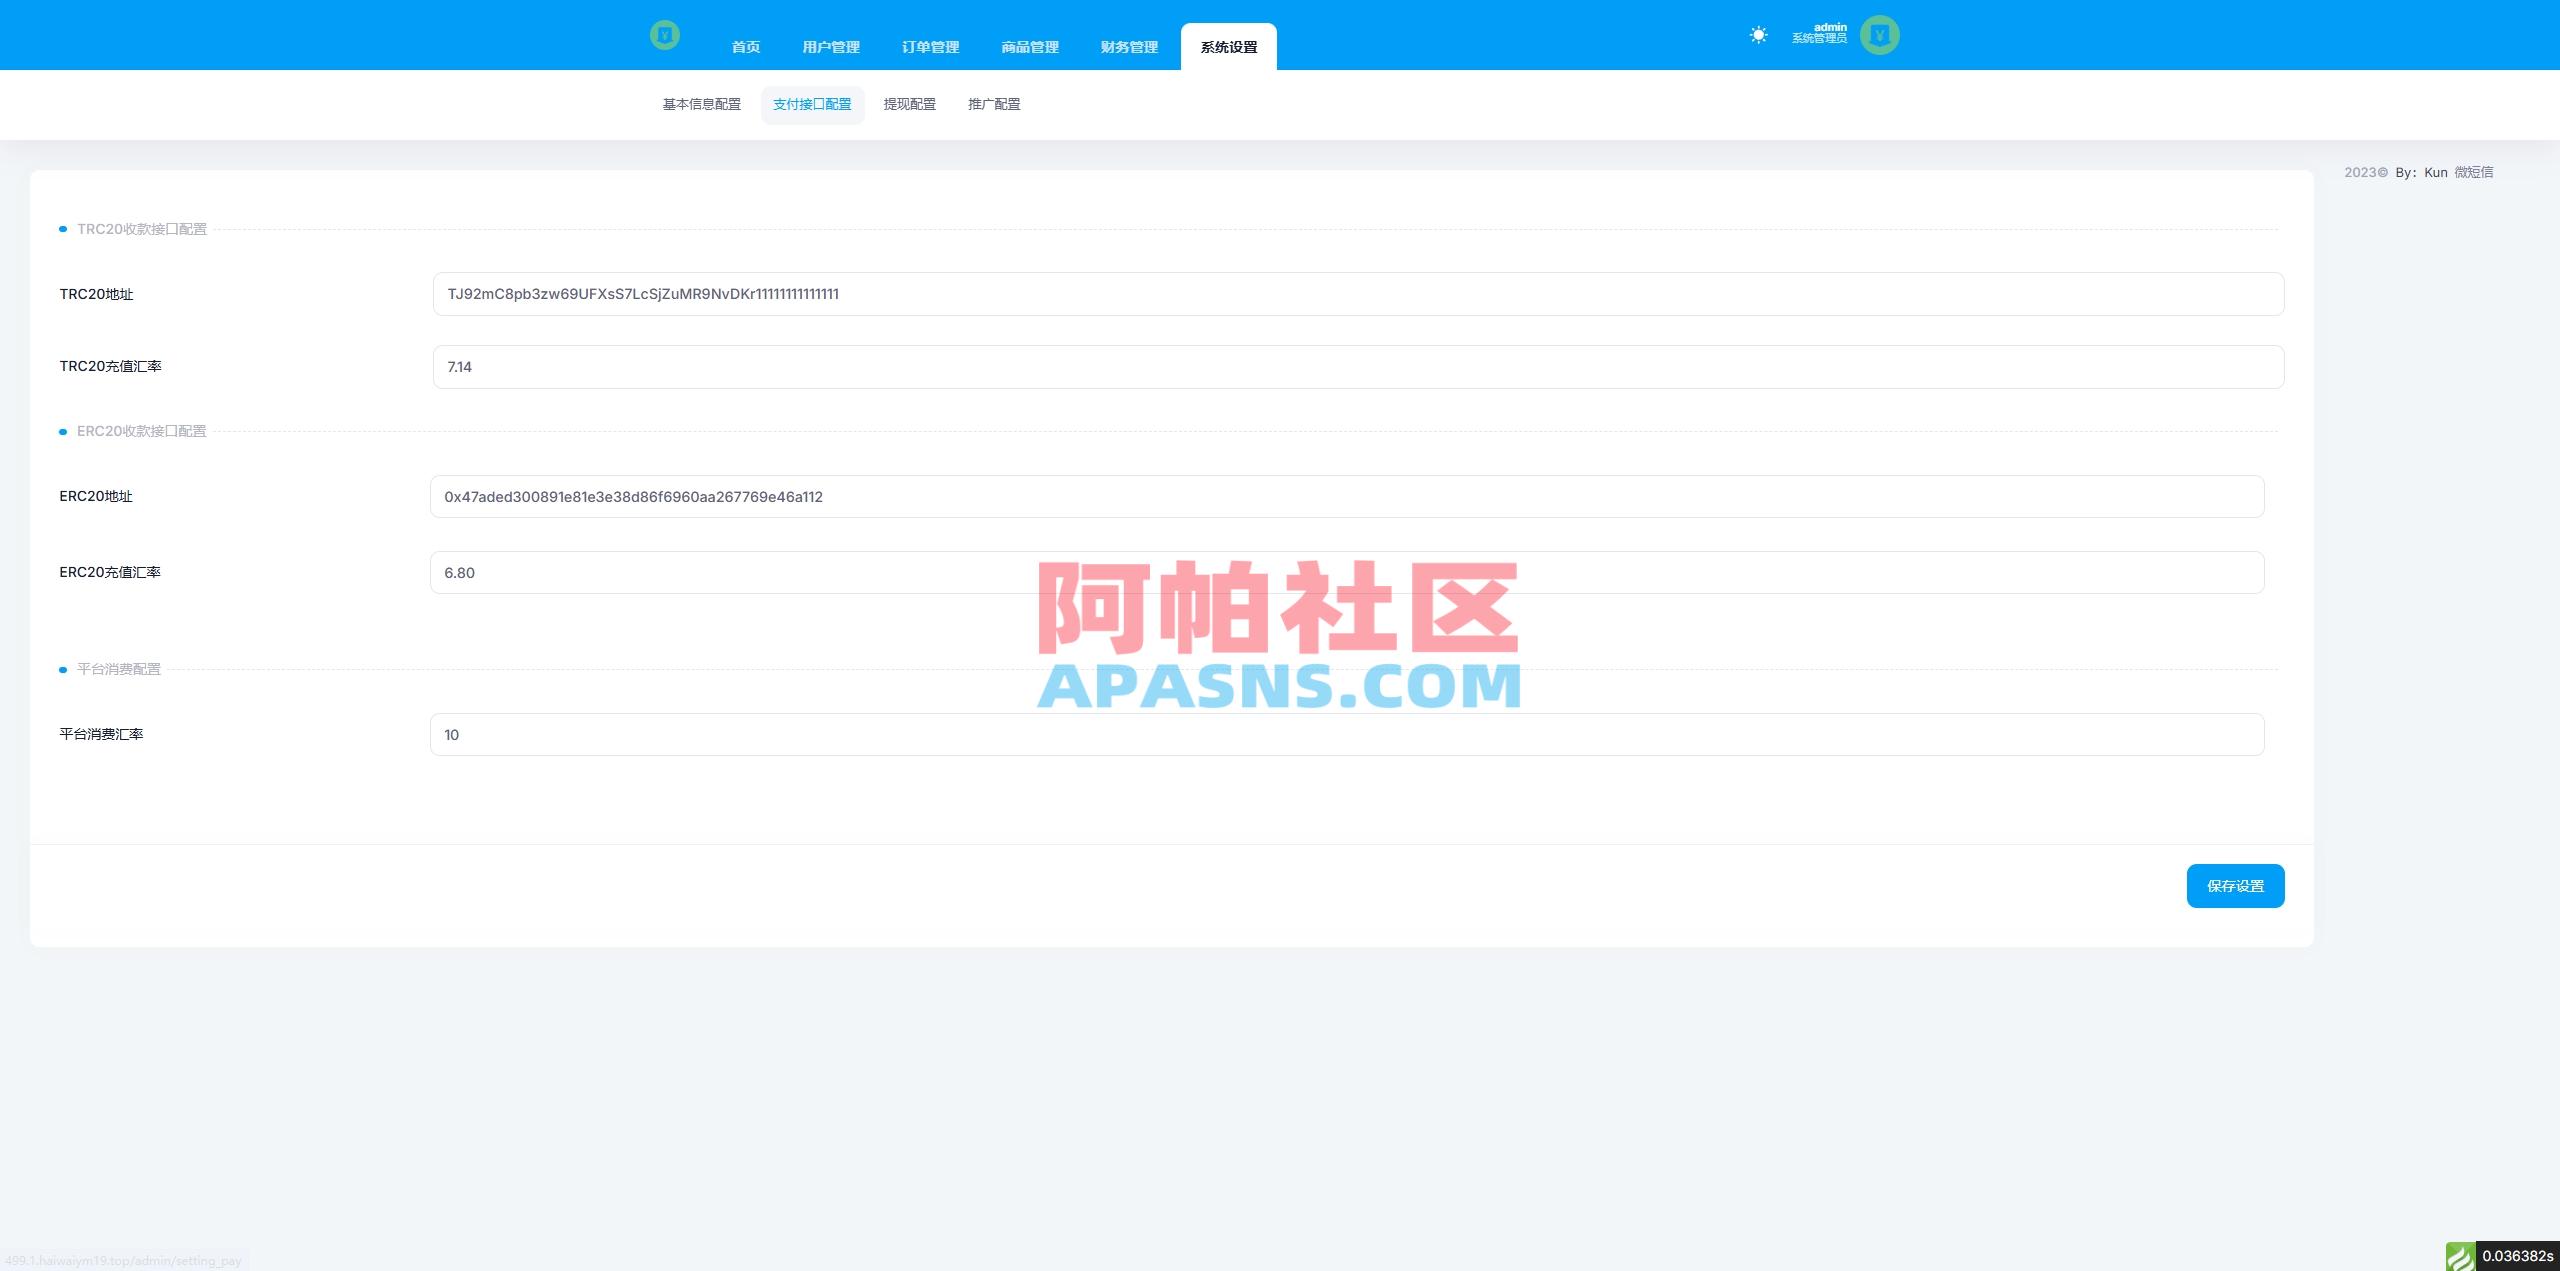Viewport: 2560px width, 1271px height.
Task: Open the 系统设置 menu
Action: [x=1227, y=46]
